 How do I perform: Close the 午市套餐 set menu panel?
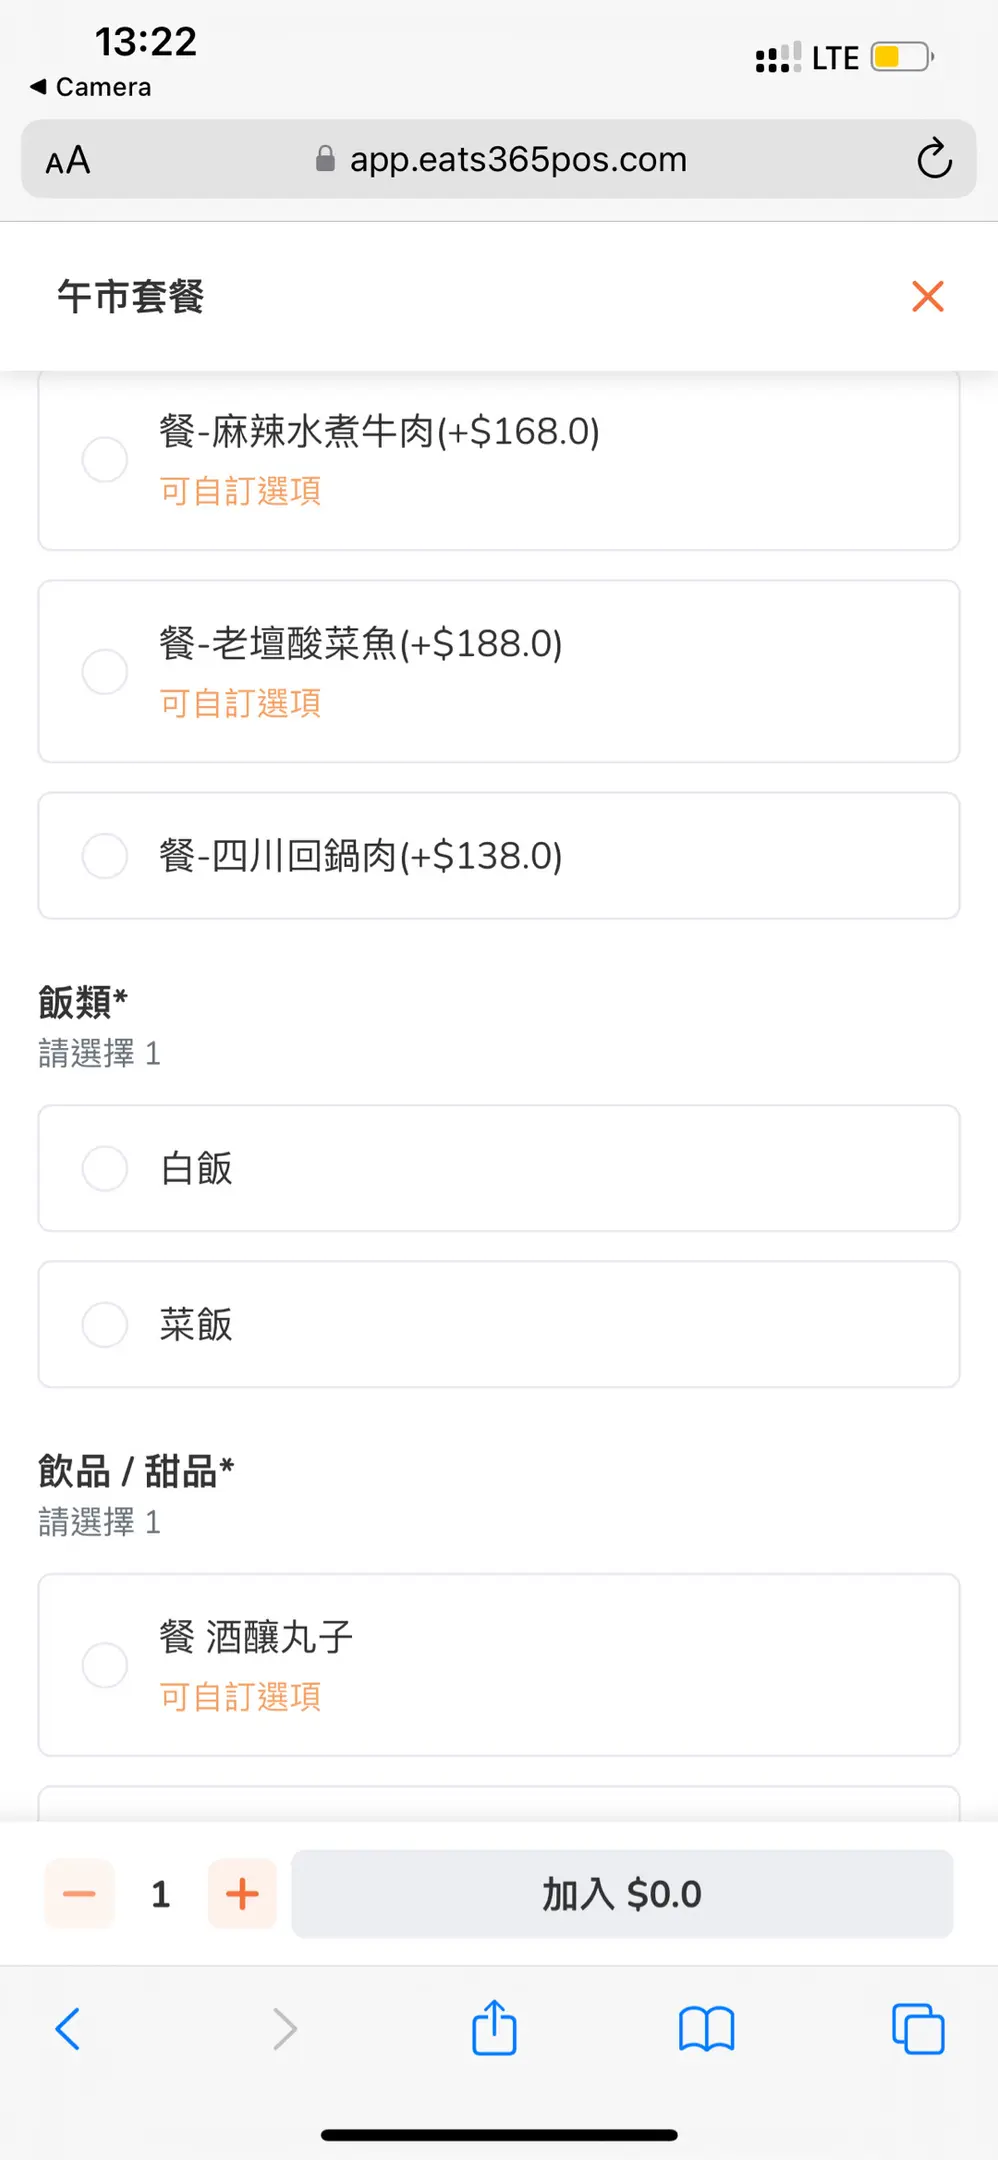[x=927, y=296]
